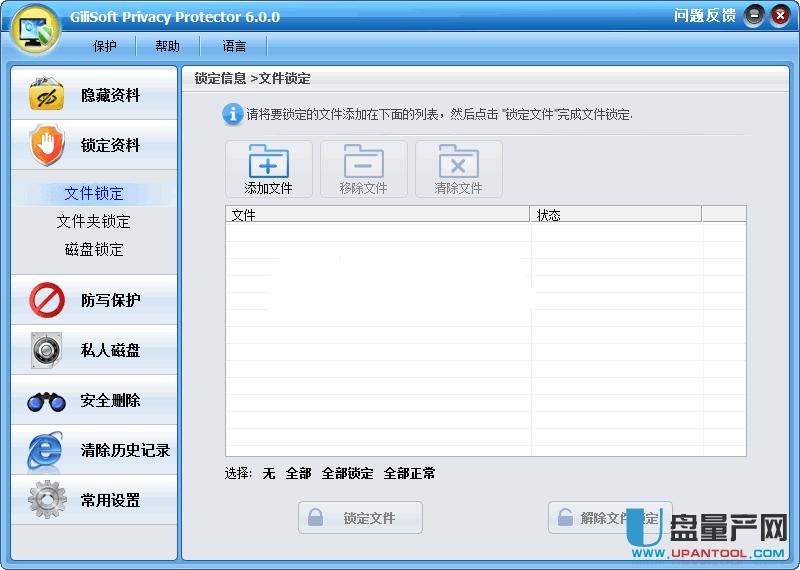Open the 清除历史记录 clear history section
800x570 pixels.
(94, 450)
